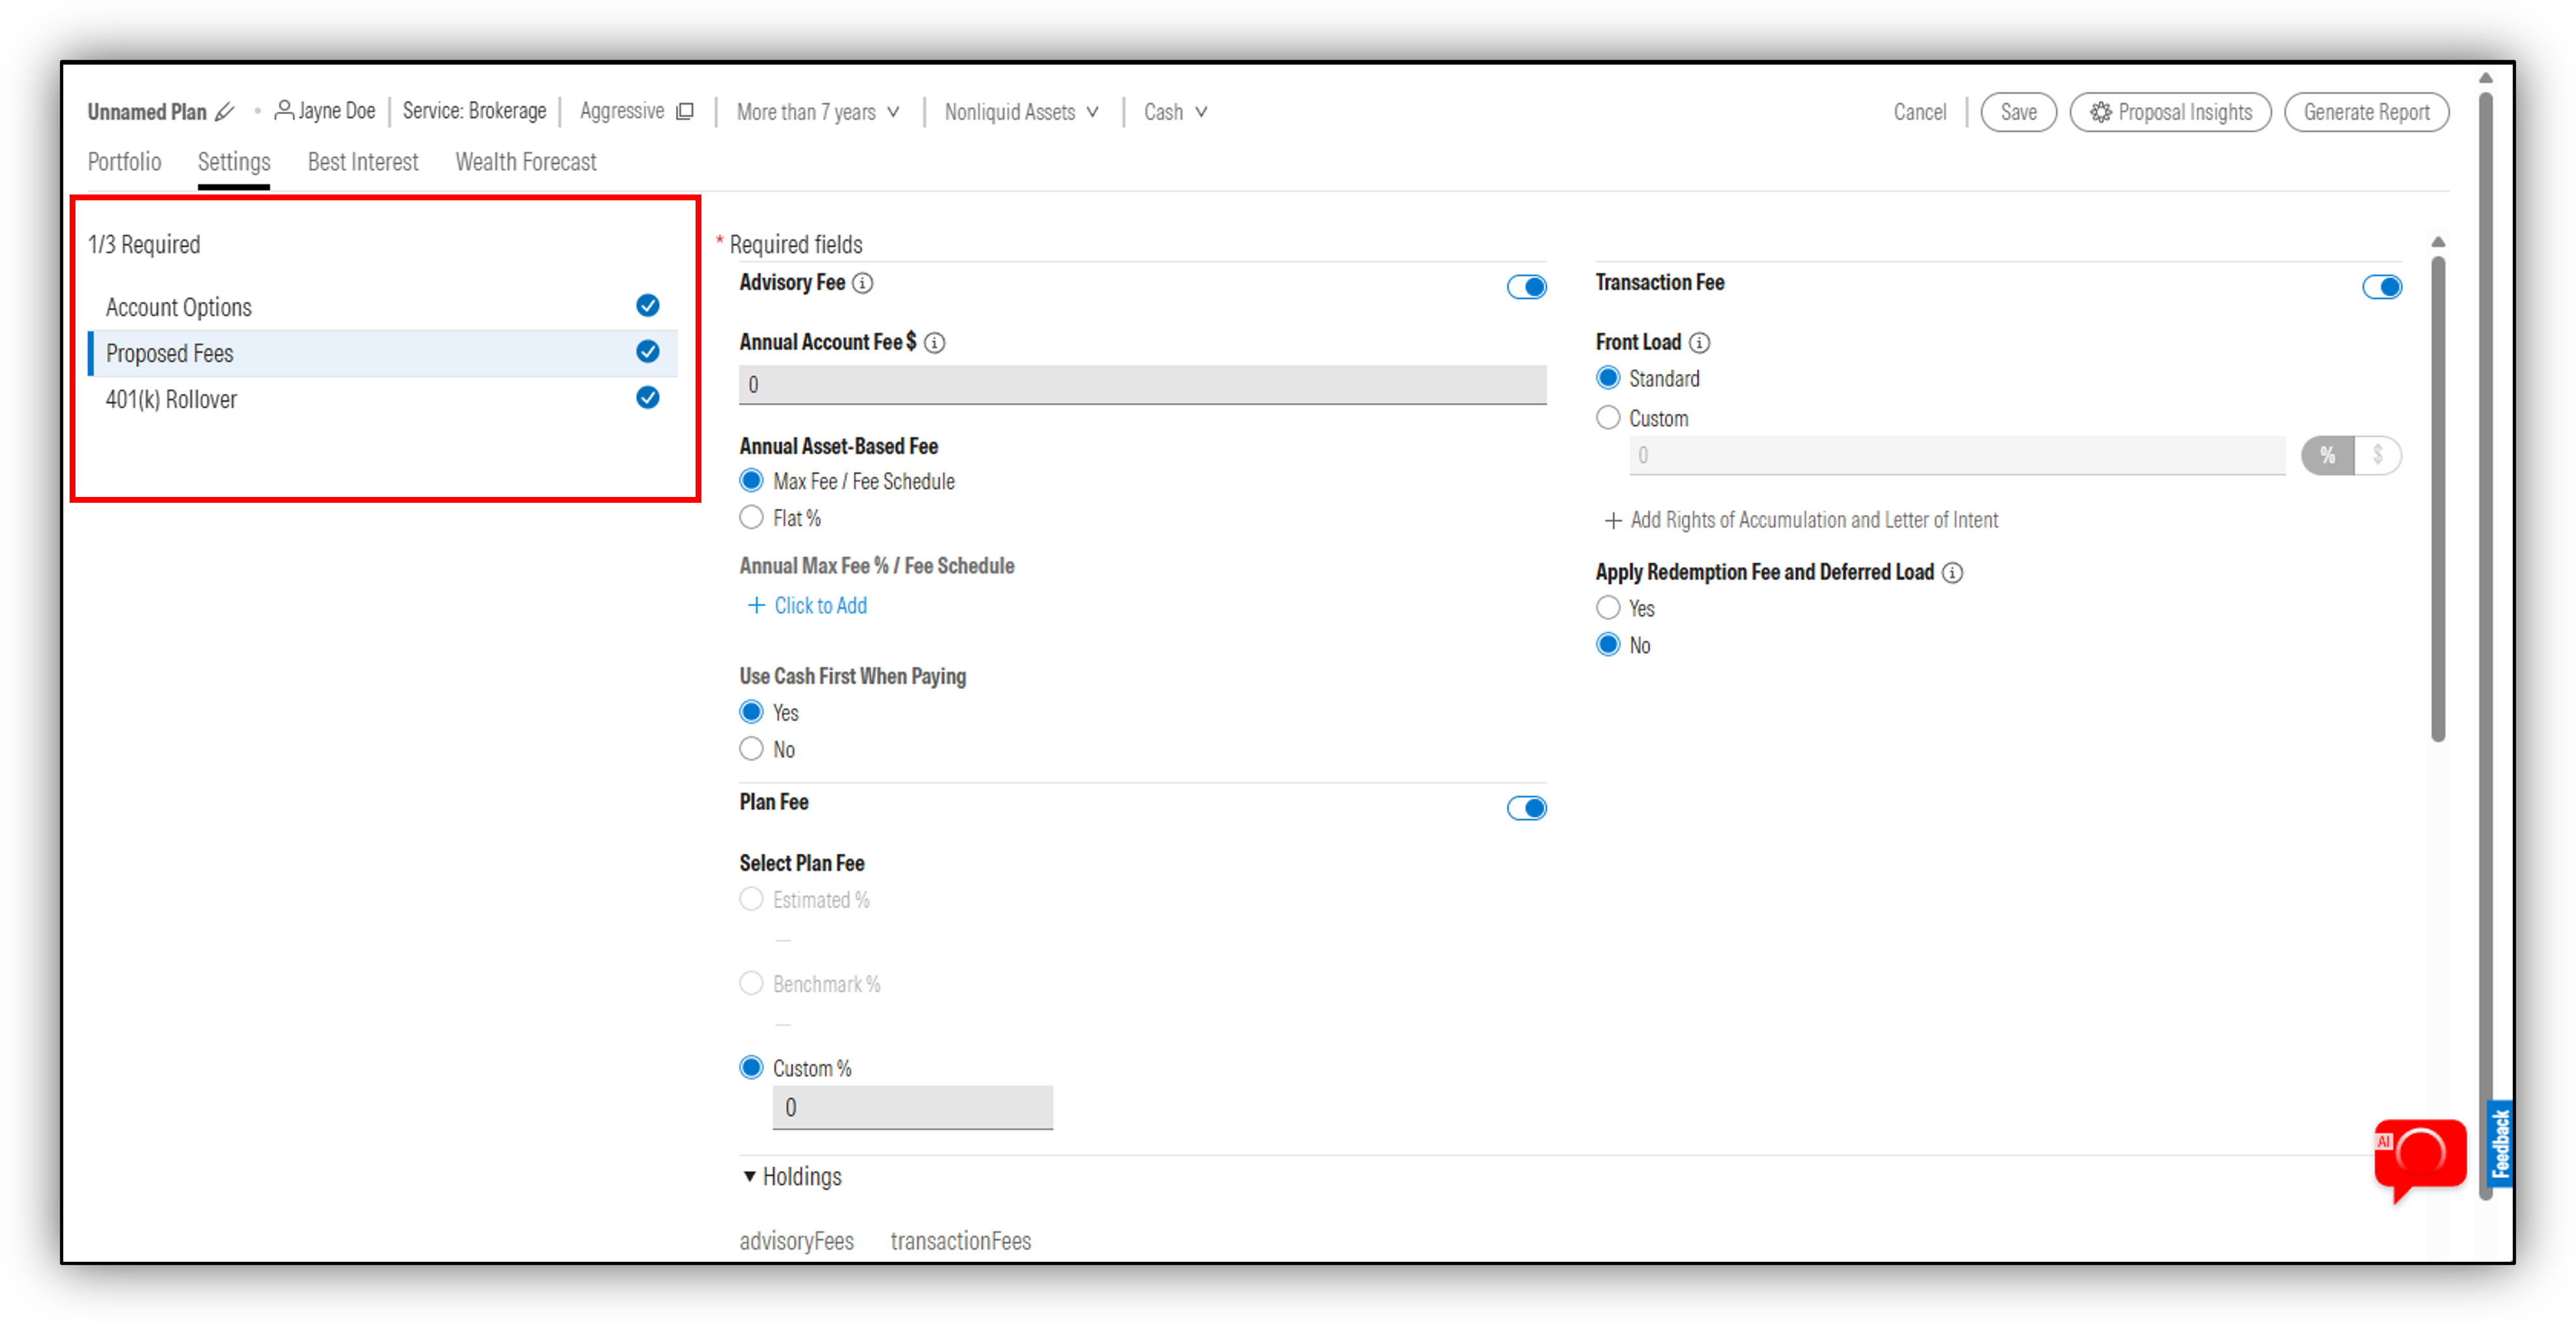The width and height of the screenshot is (2576, 1325).
Task: Switch front load unit to percent
Action: tap(2328, 456)
